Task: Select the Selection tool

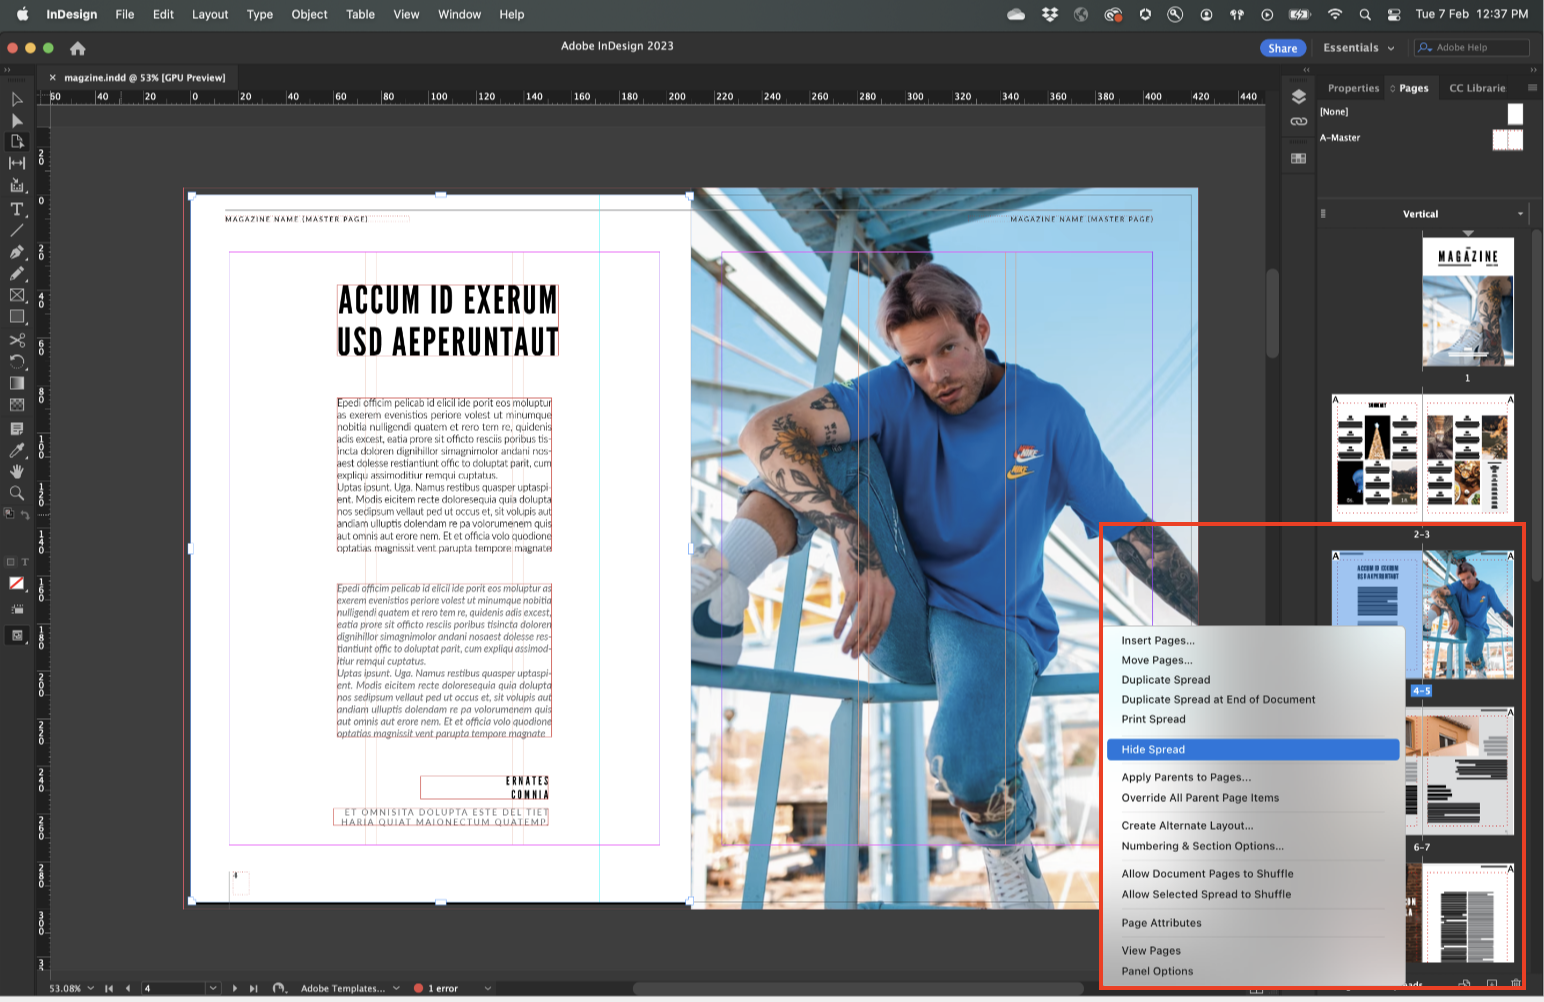Action: 16,100
